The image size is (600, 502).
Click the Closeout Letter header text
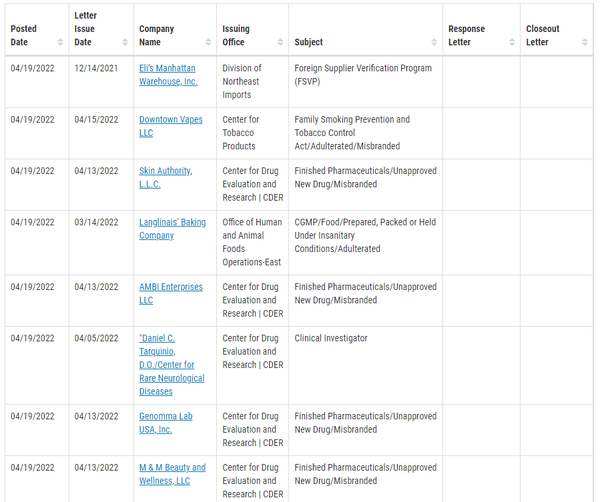[x=543, y=35]
